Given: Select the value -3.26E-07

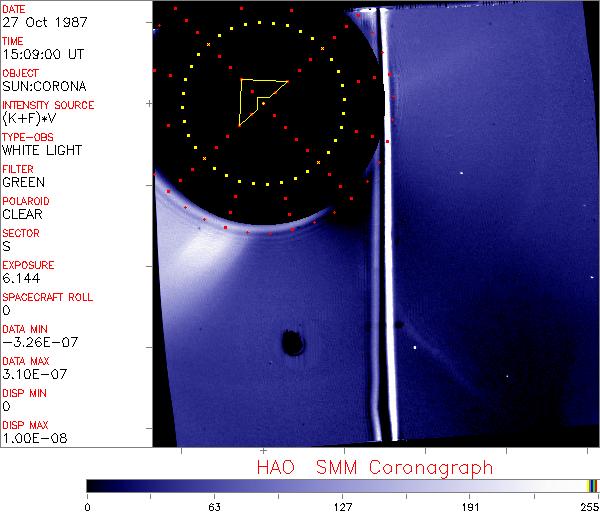Looking at the screenshot, I should (x=40, y=342).
